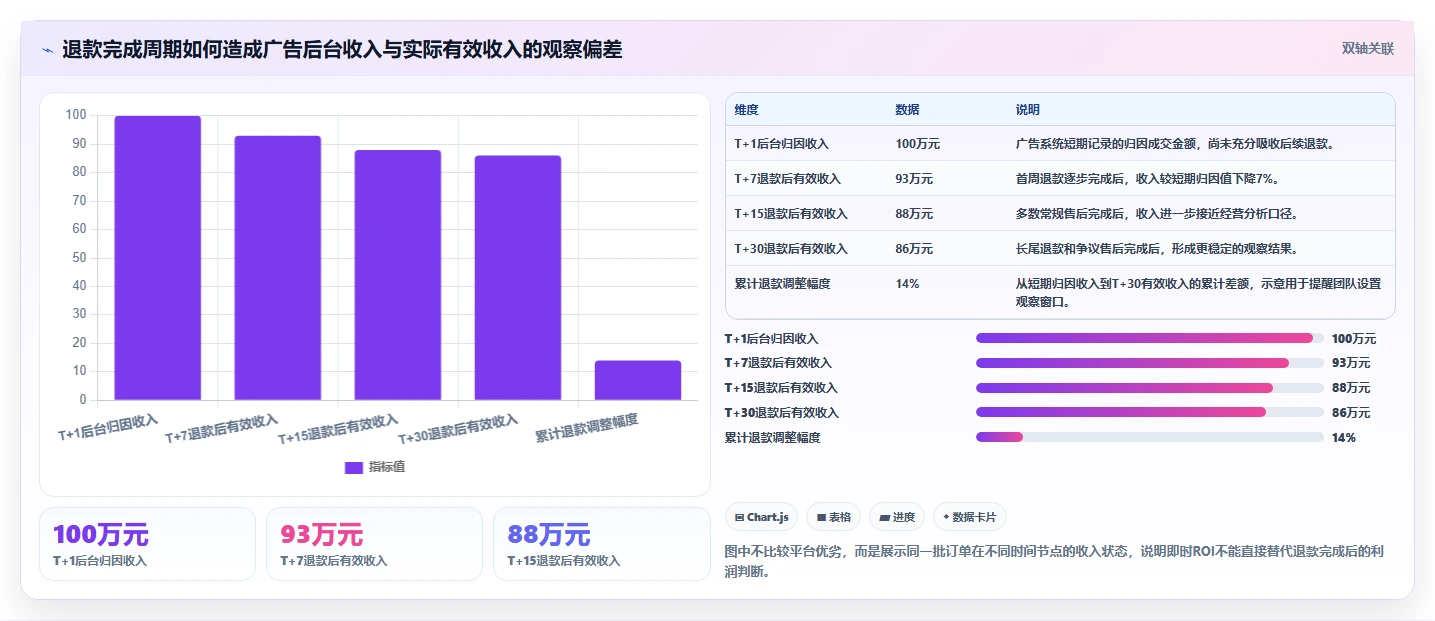The height and width of the screenshot is (621, 1435).
Task: Select the T+1后台归因收入 chart bar
Action: [x=157, y=258]
